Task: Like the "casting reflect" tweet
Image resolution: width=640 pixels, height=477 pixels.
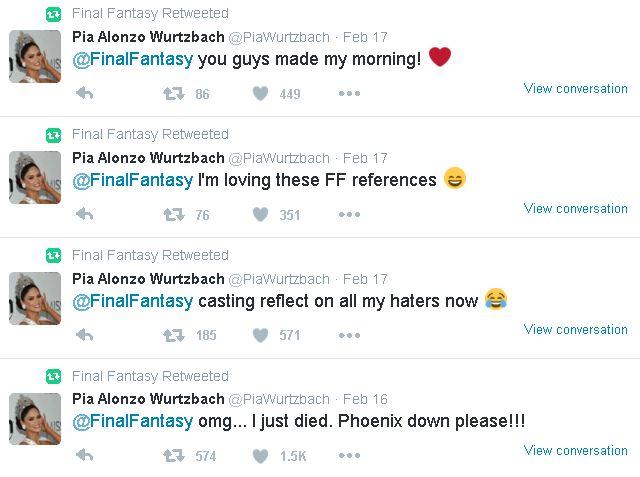Action: tap(260, 335)
